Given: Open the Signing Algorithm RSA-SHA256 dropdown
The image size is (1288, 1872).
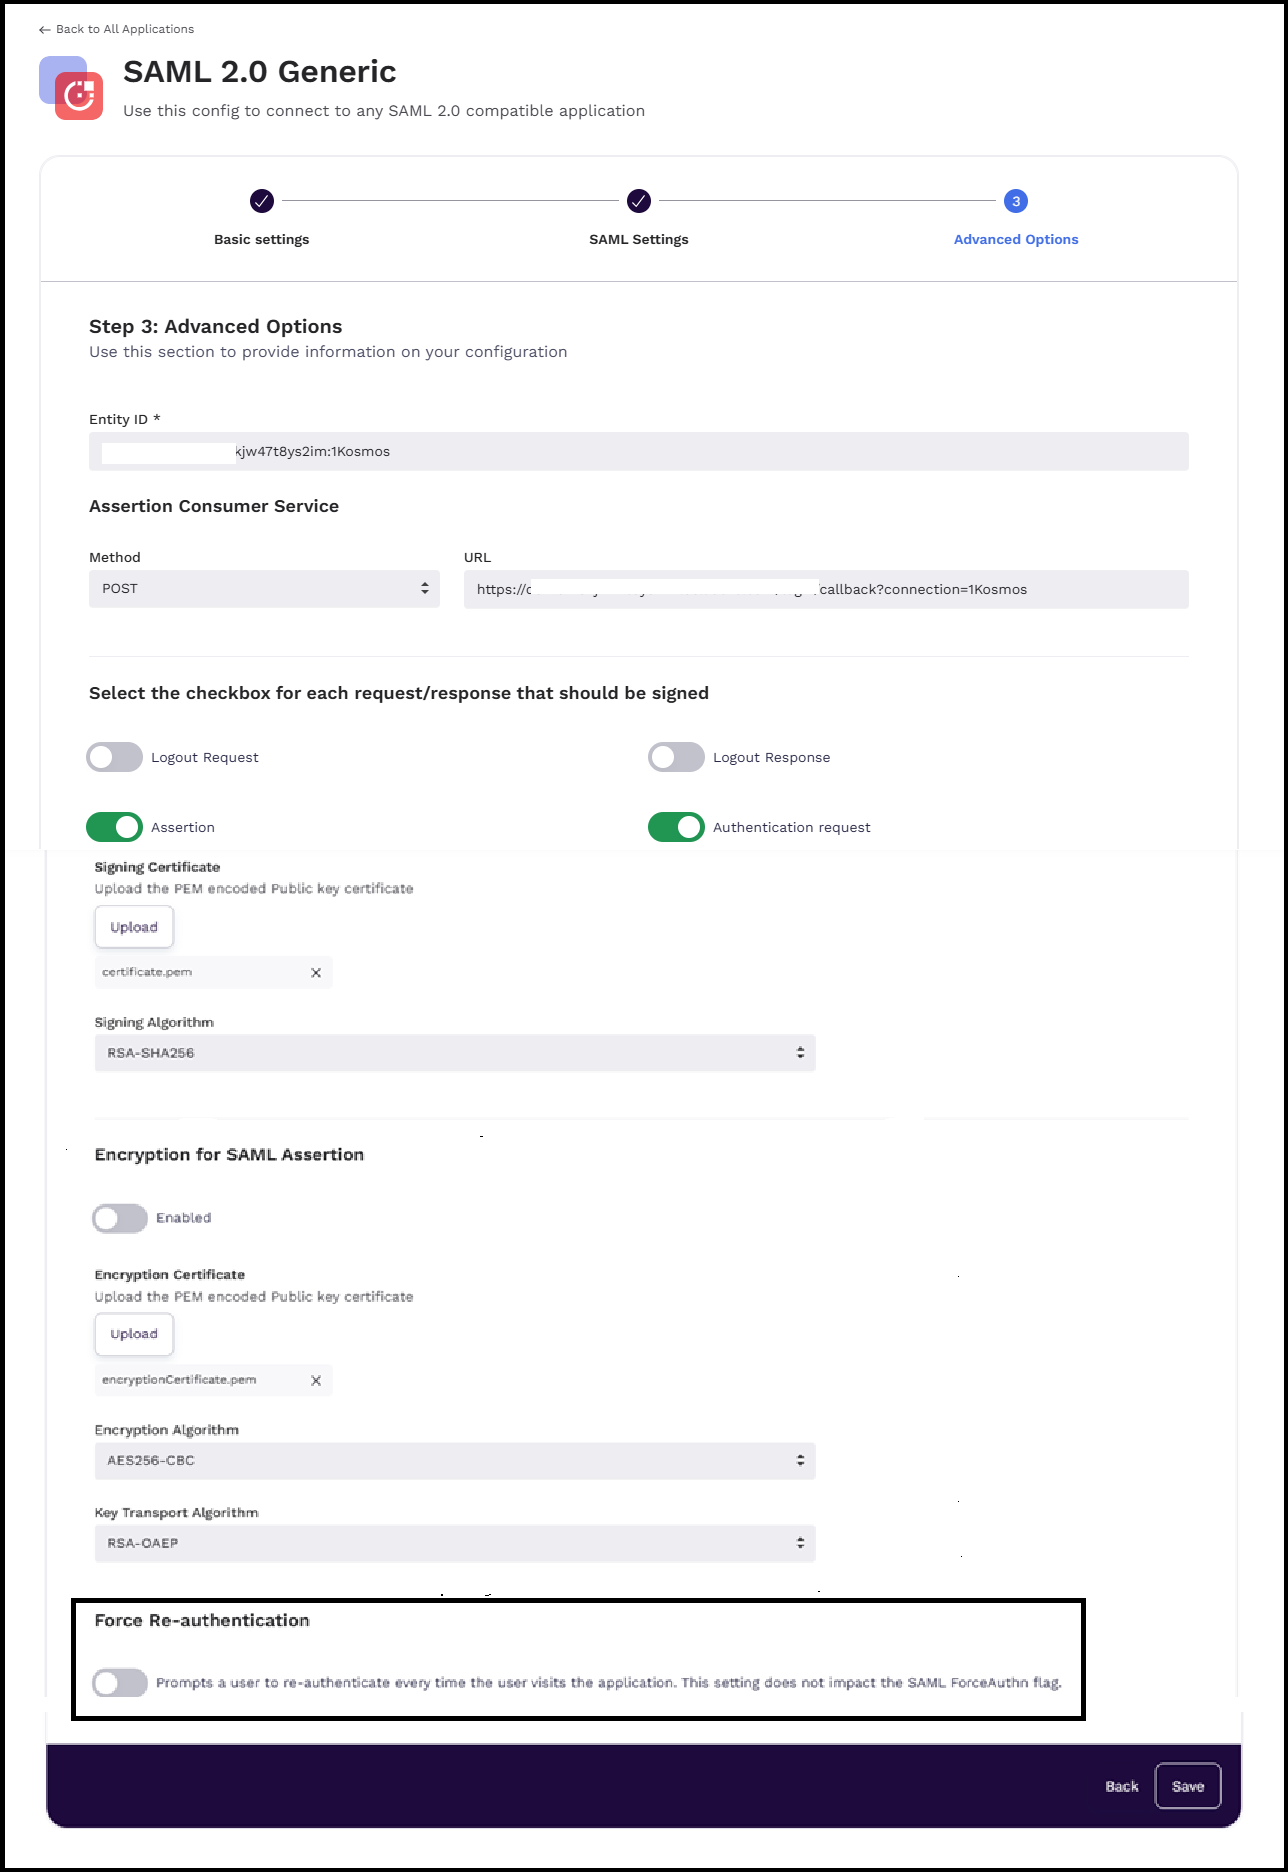Looking at the screenshot, I should 455,1053.
